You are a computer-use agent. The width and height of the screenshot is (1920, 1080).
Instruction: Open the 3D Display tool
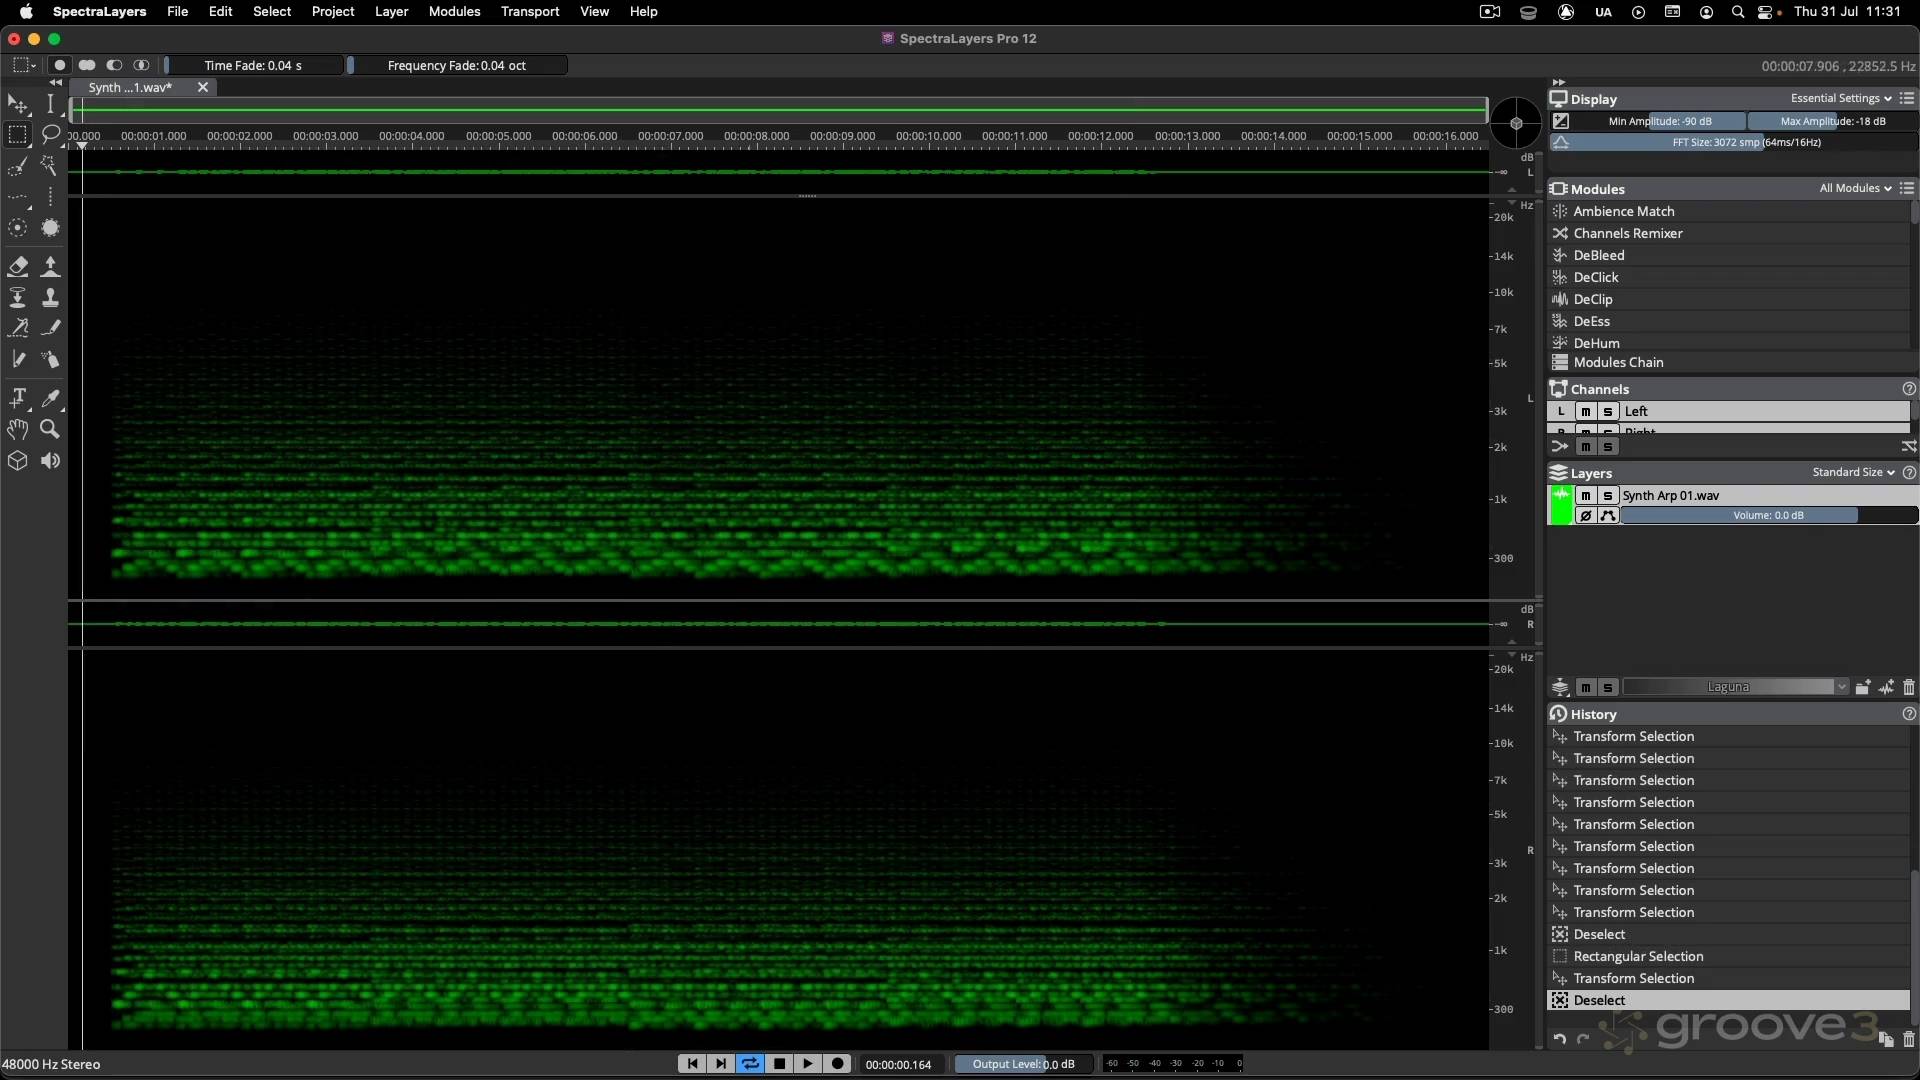point(18,461)
